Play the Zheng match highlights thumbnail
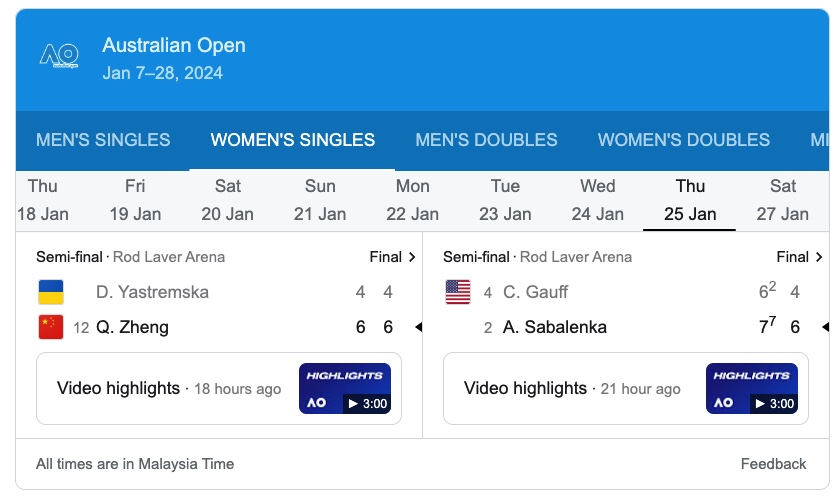The height and width of the screenshot is (504, 835). point(345,388)
